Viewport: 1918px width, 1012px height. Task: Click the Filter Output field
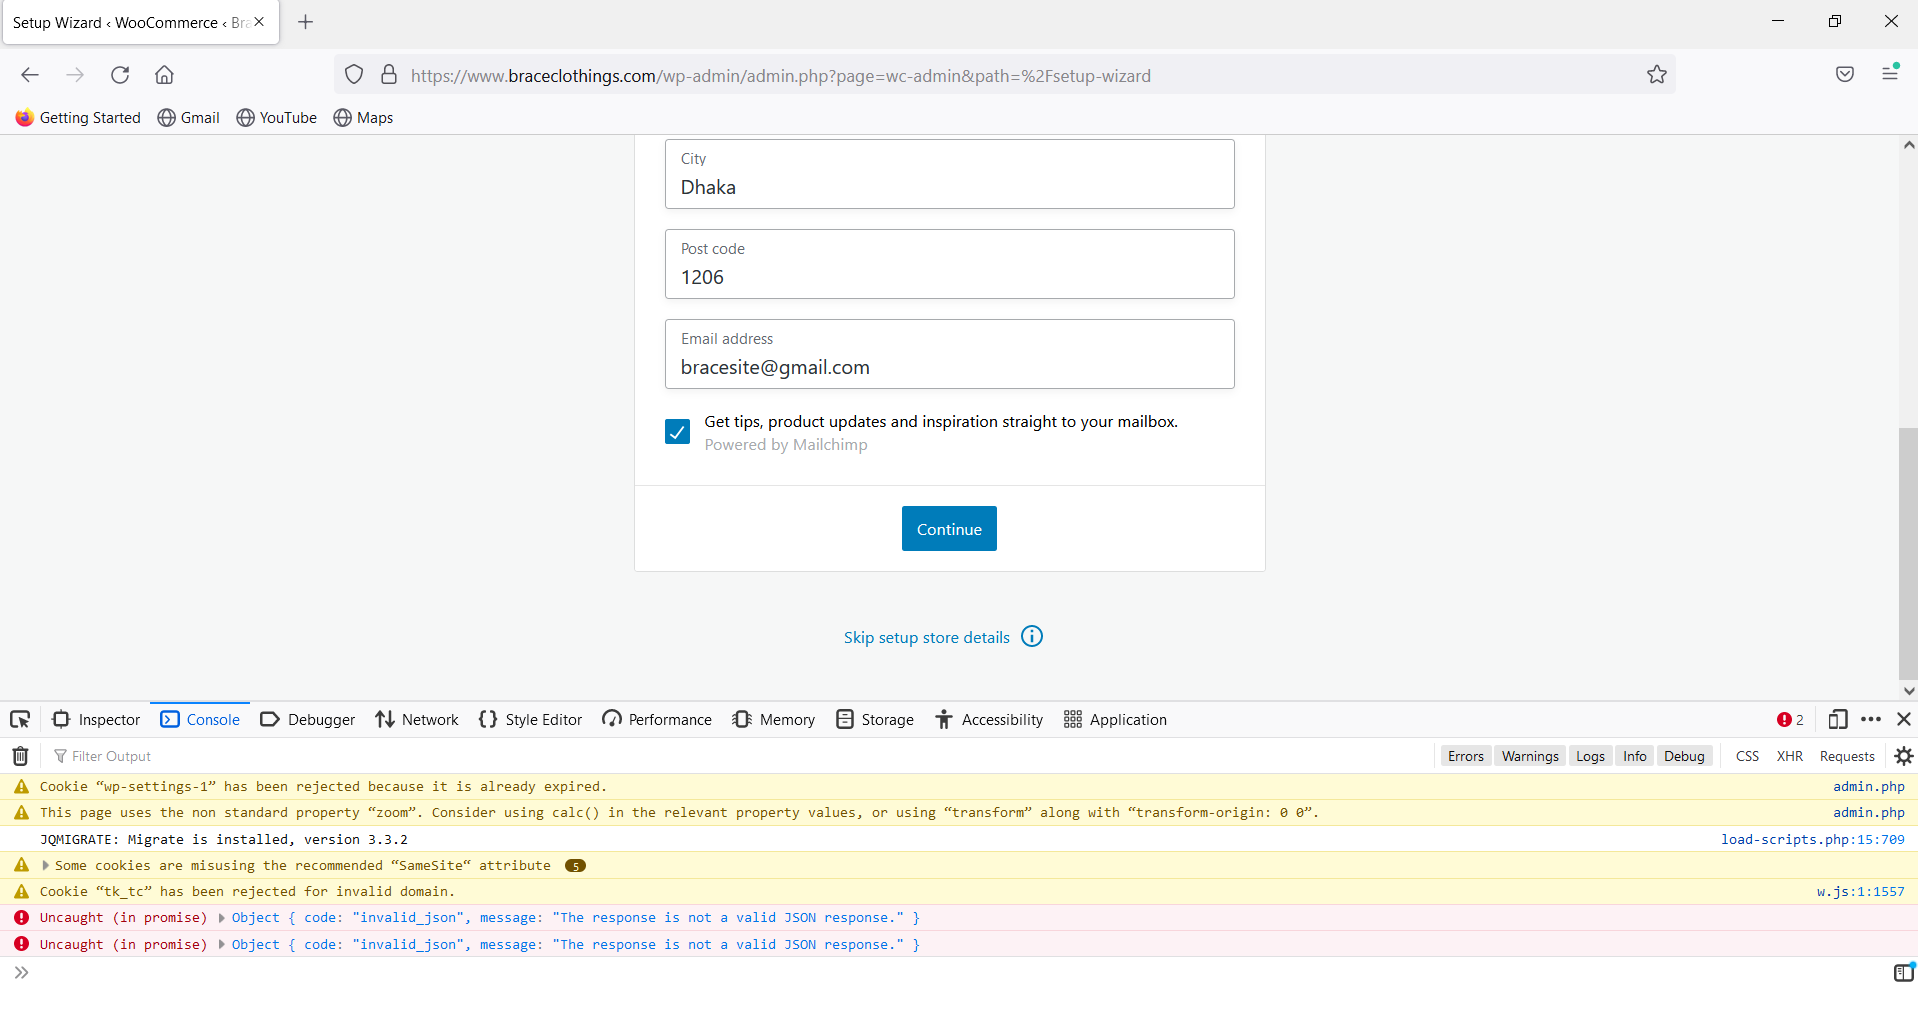pos(740,756)
